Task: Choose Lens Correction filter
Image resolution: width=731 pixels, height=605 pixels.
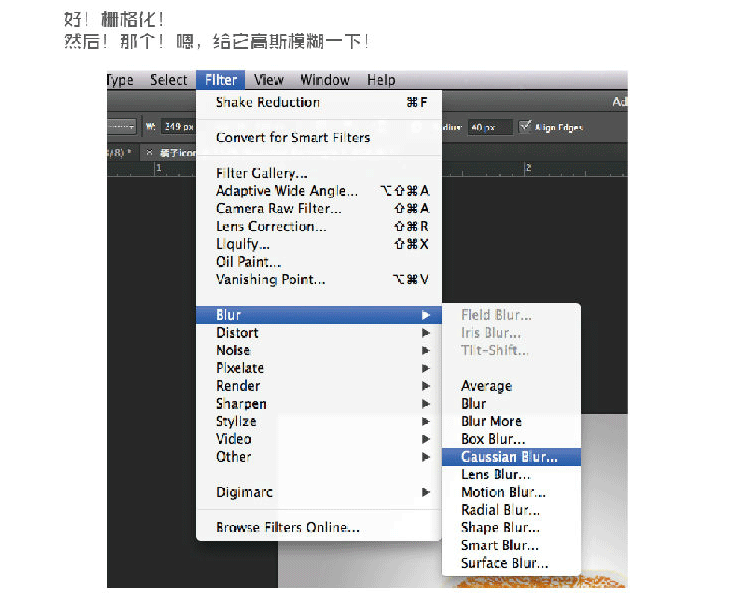Action: 319,226
